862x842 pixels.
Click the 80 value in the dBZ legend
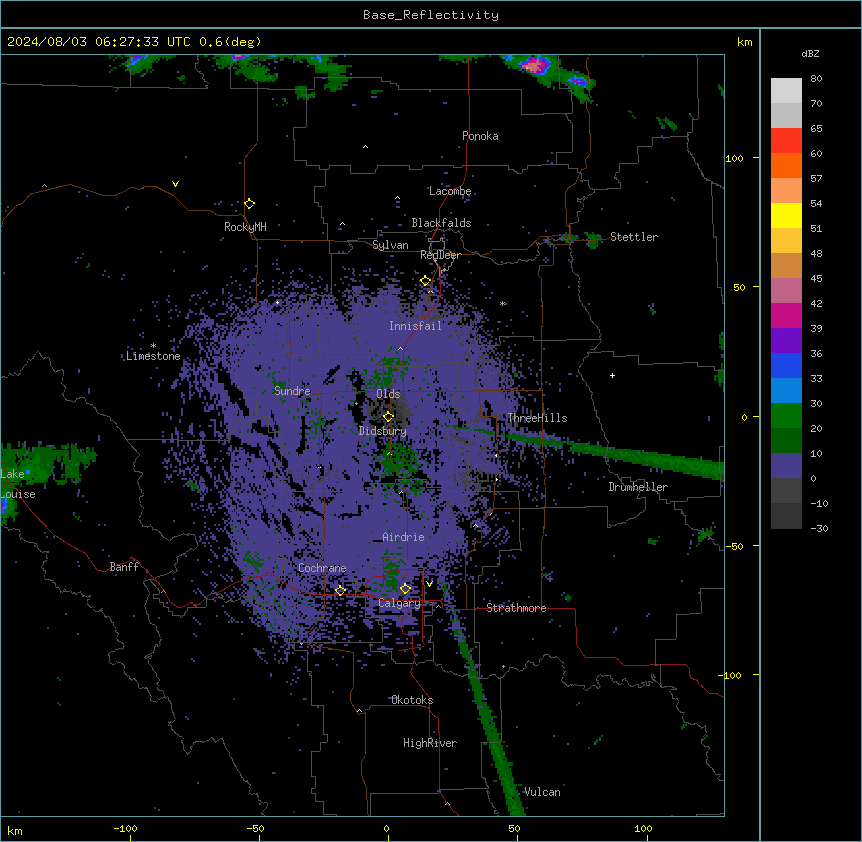[816, 79]
